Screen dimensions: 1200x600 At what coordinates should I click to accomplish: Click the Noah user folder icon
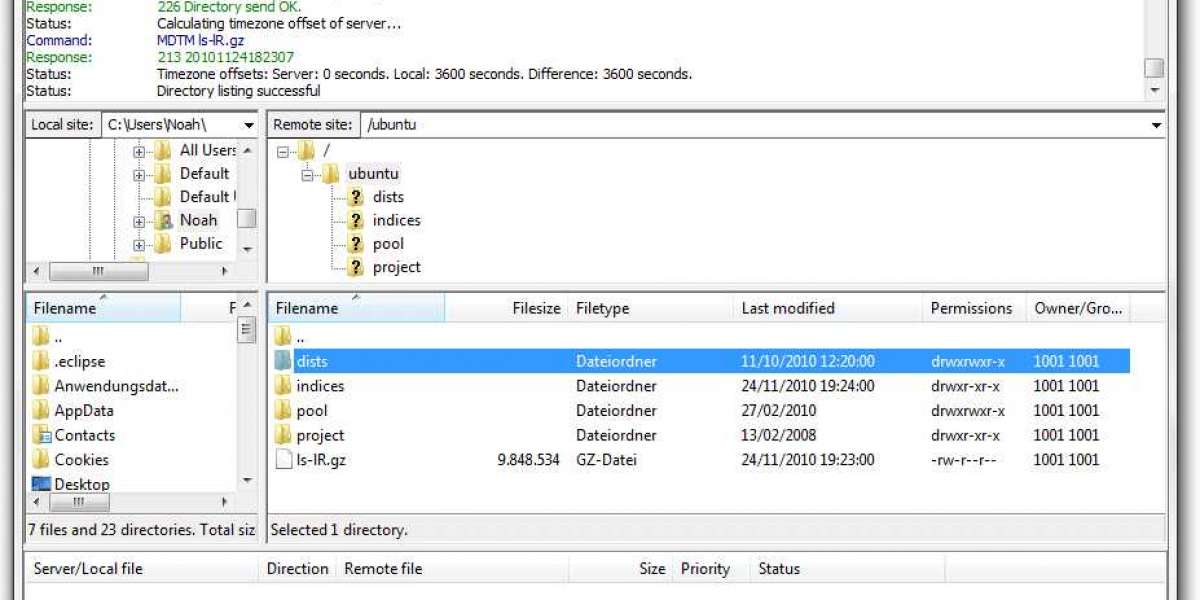click(163, 221)
